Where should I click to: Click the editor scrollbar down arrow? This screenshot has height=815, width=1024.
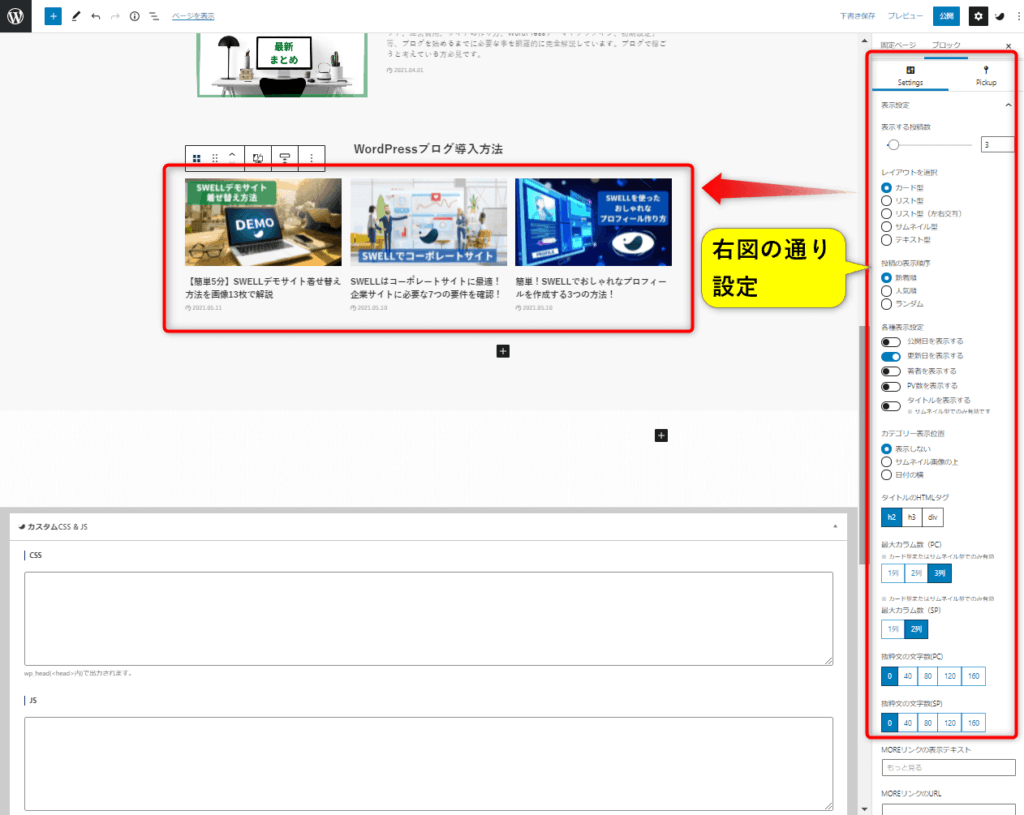point(864,809)
